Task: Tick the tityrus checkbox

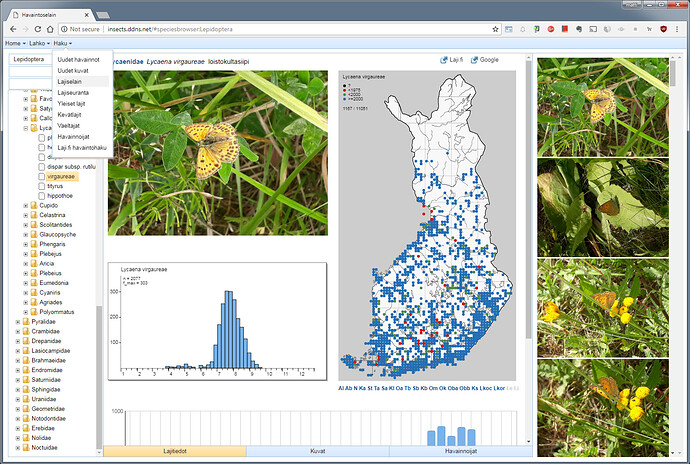Action: coord(41,186)
